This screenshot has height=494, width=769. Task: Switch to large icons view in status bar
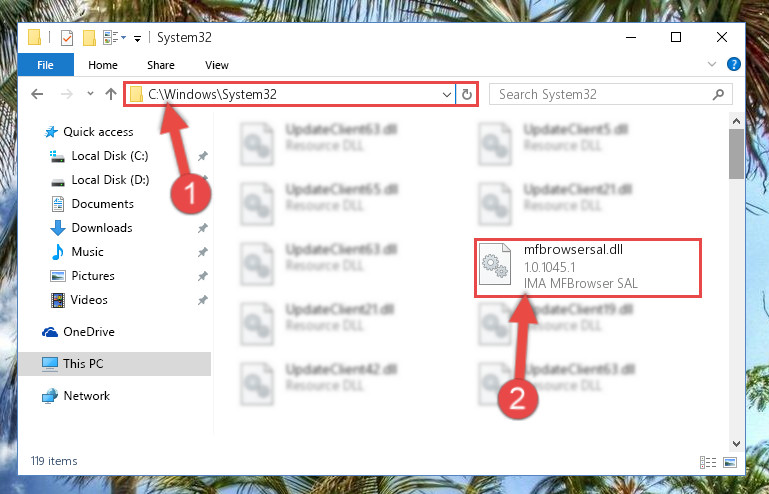tap(730, 462)
